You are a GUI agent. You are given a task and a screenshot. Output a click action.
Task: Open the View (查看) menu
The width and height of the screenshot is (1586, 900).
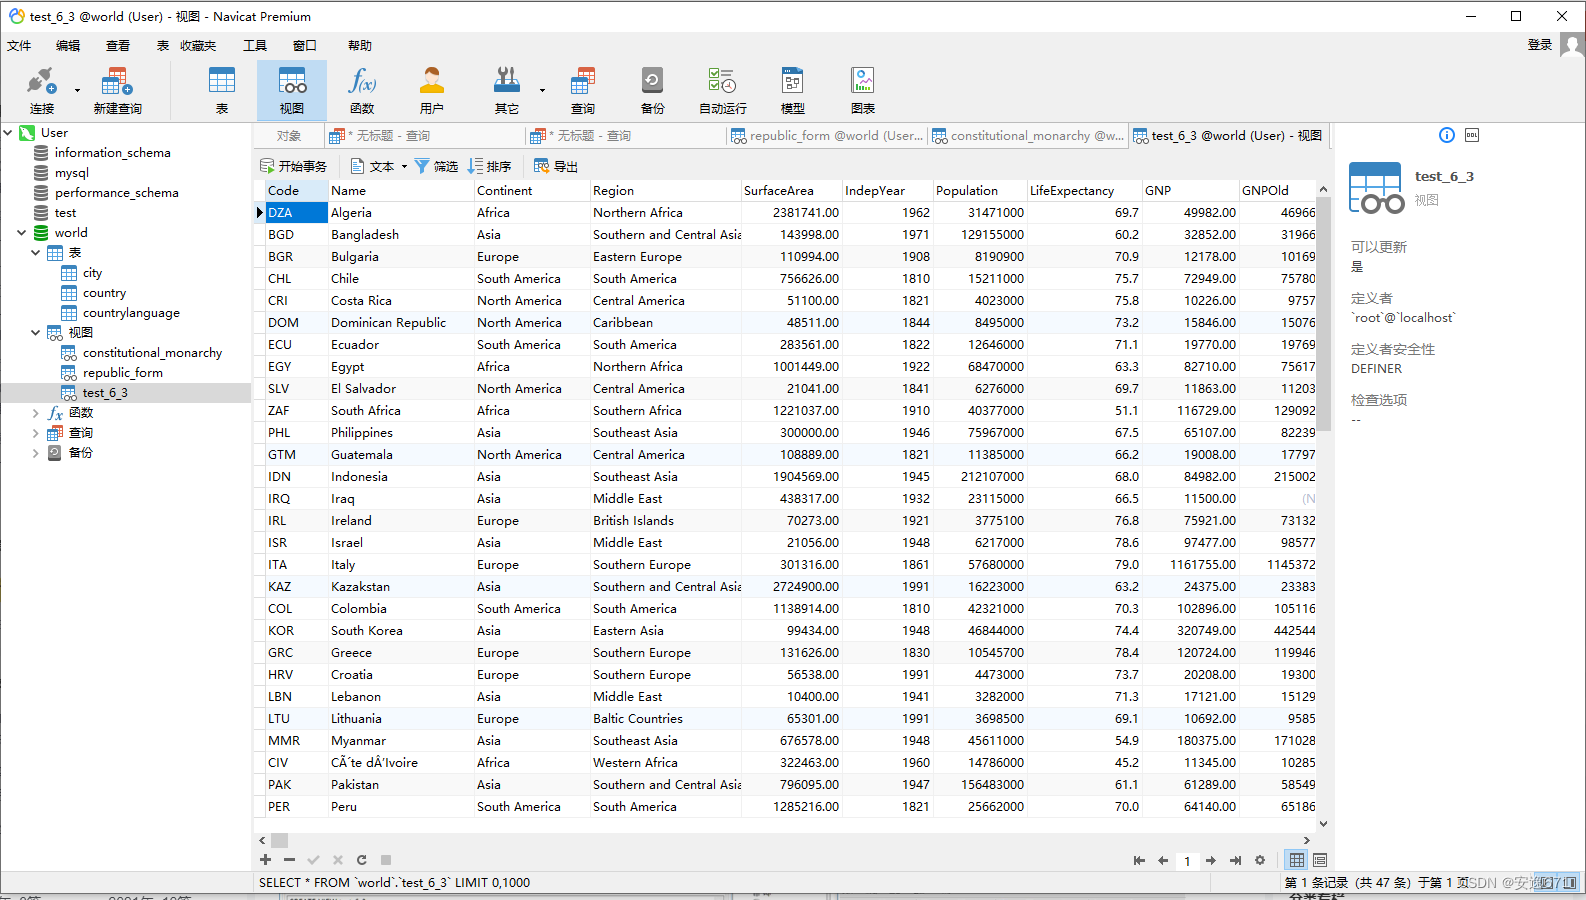(x=118, y=46)
